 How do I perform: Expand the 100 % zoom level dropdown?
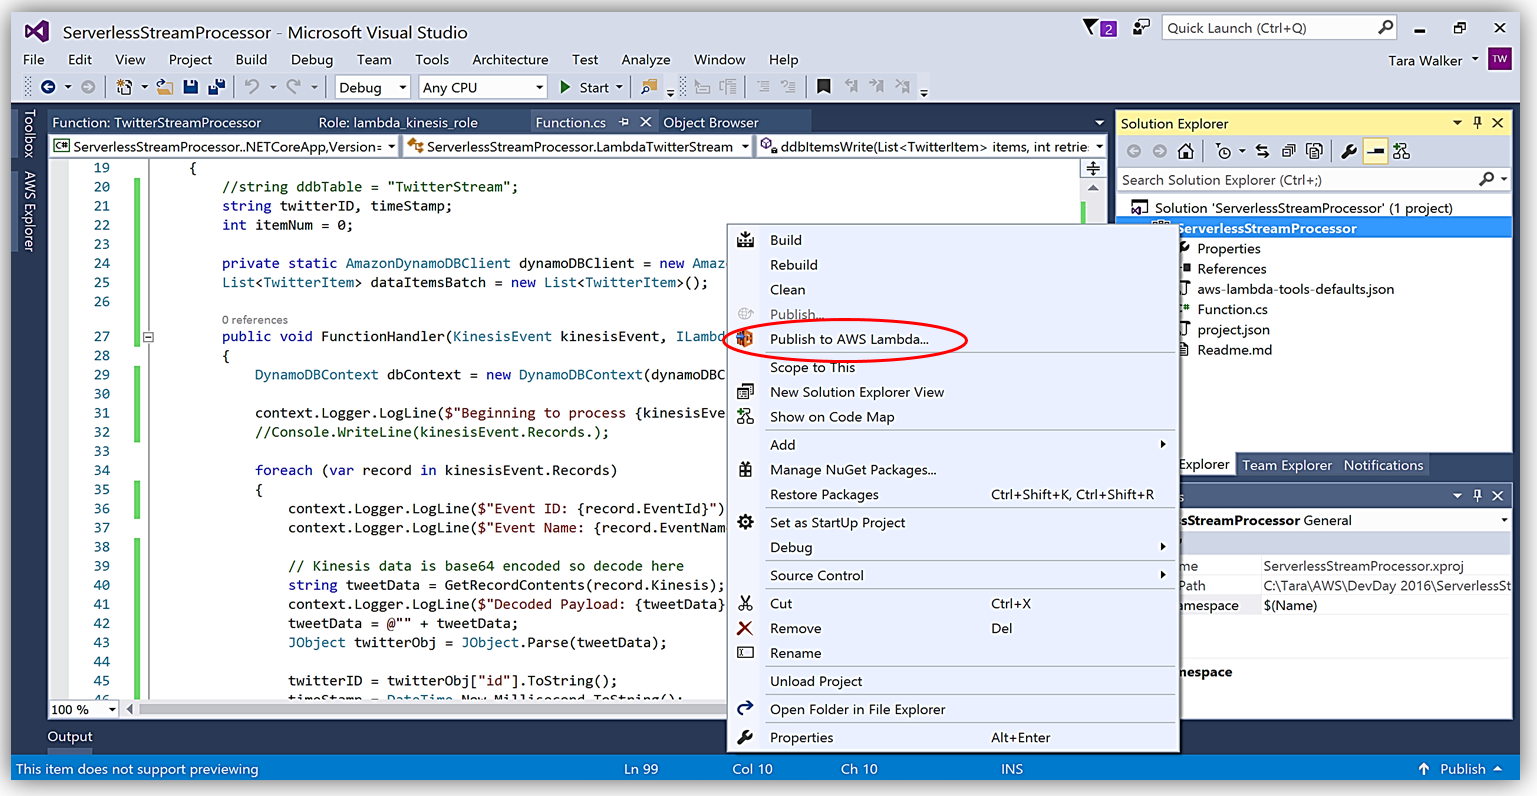pos(112,709)
